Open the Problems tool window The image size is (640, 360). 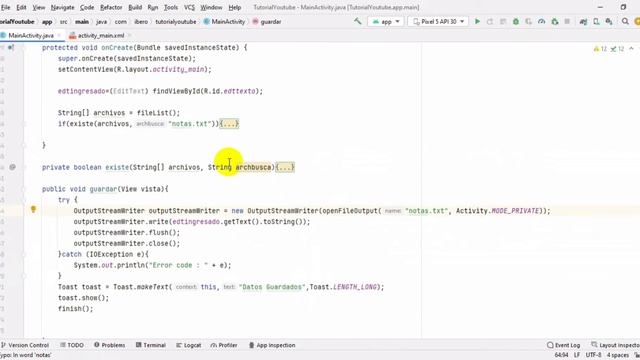110,345
